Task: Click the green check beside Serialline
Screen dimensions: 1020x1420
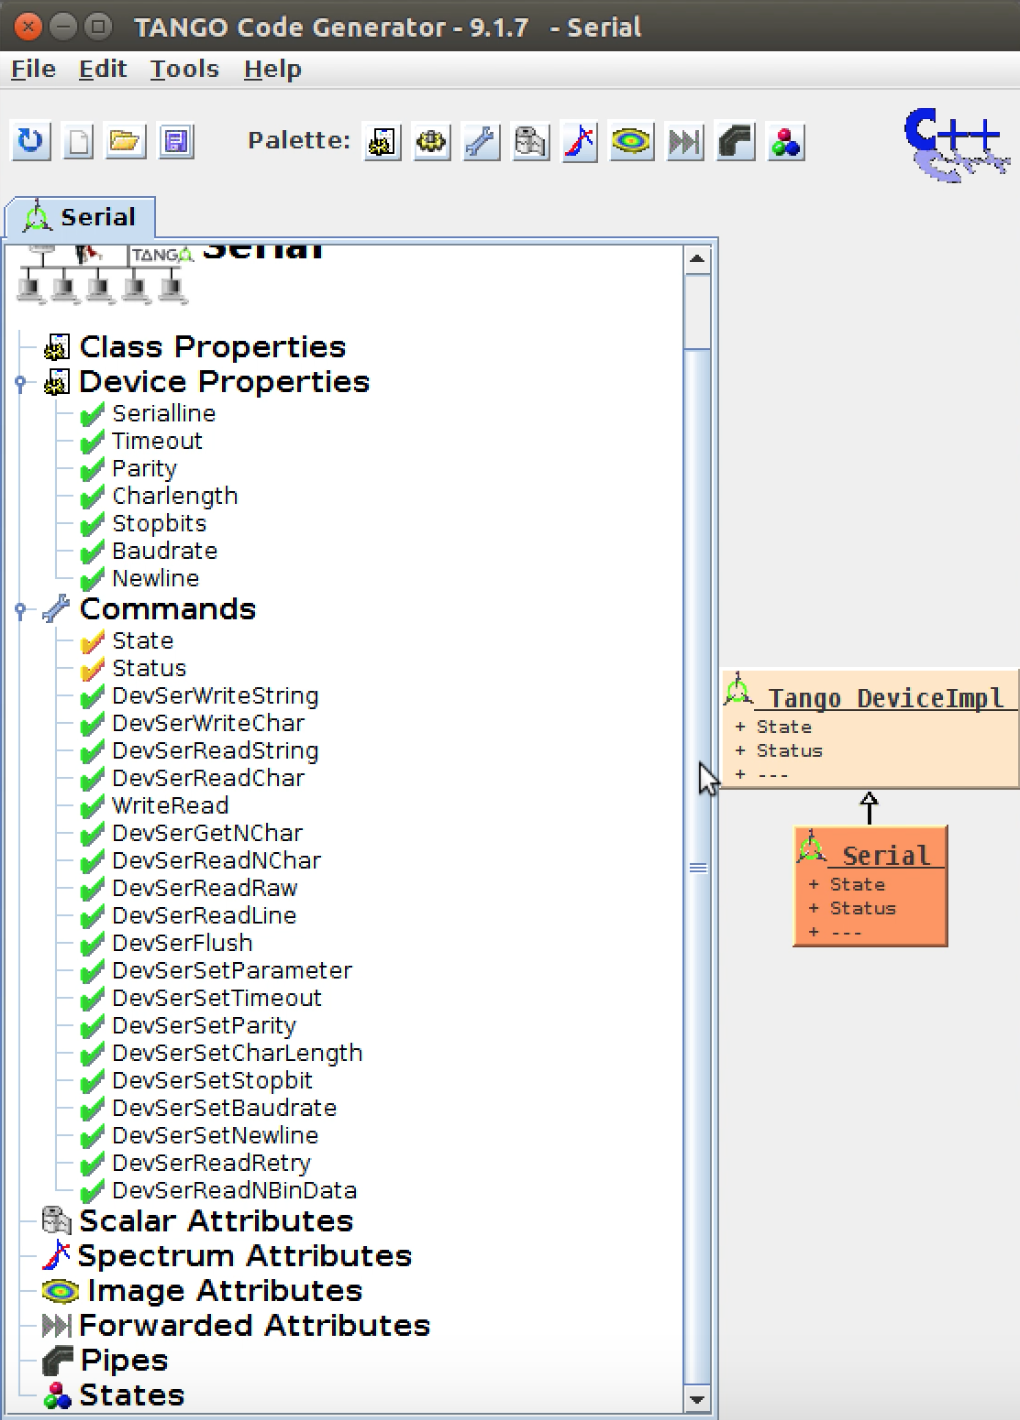Action: click(x=93, y=414)
